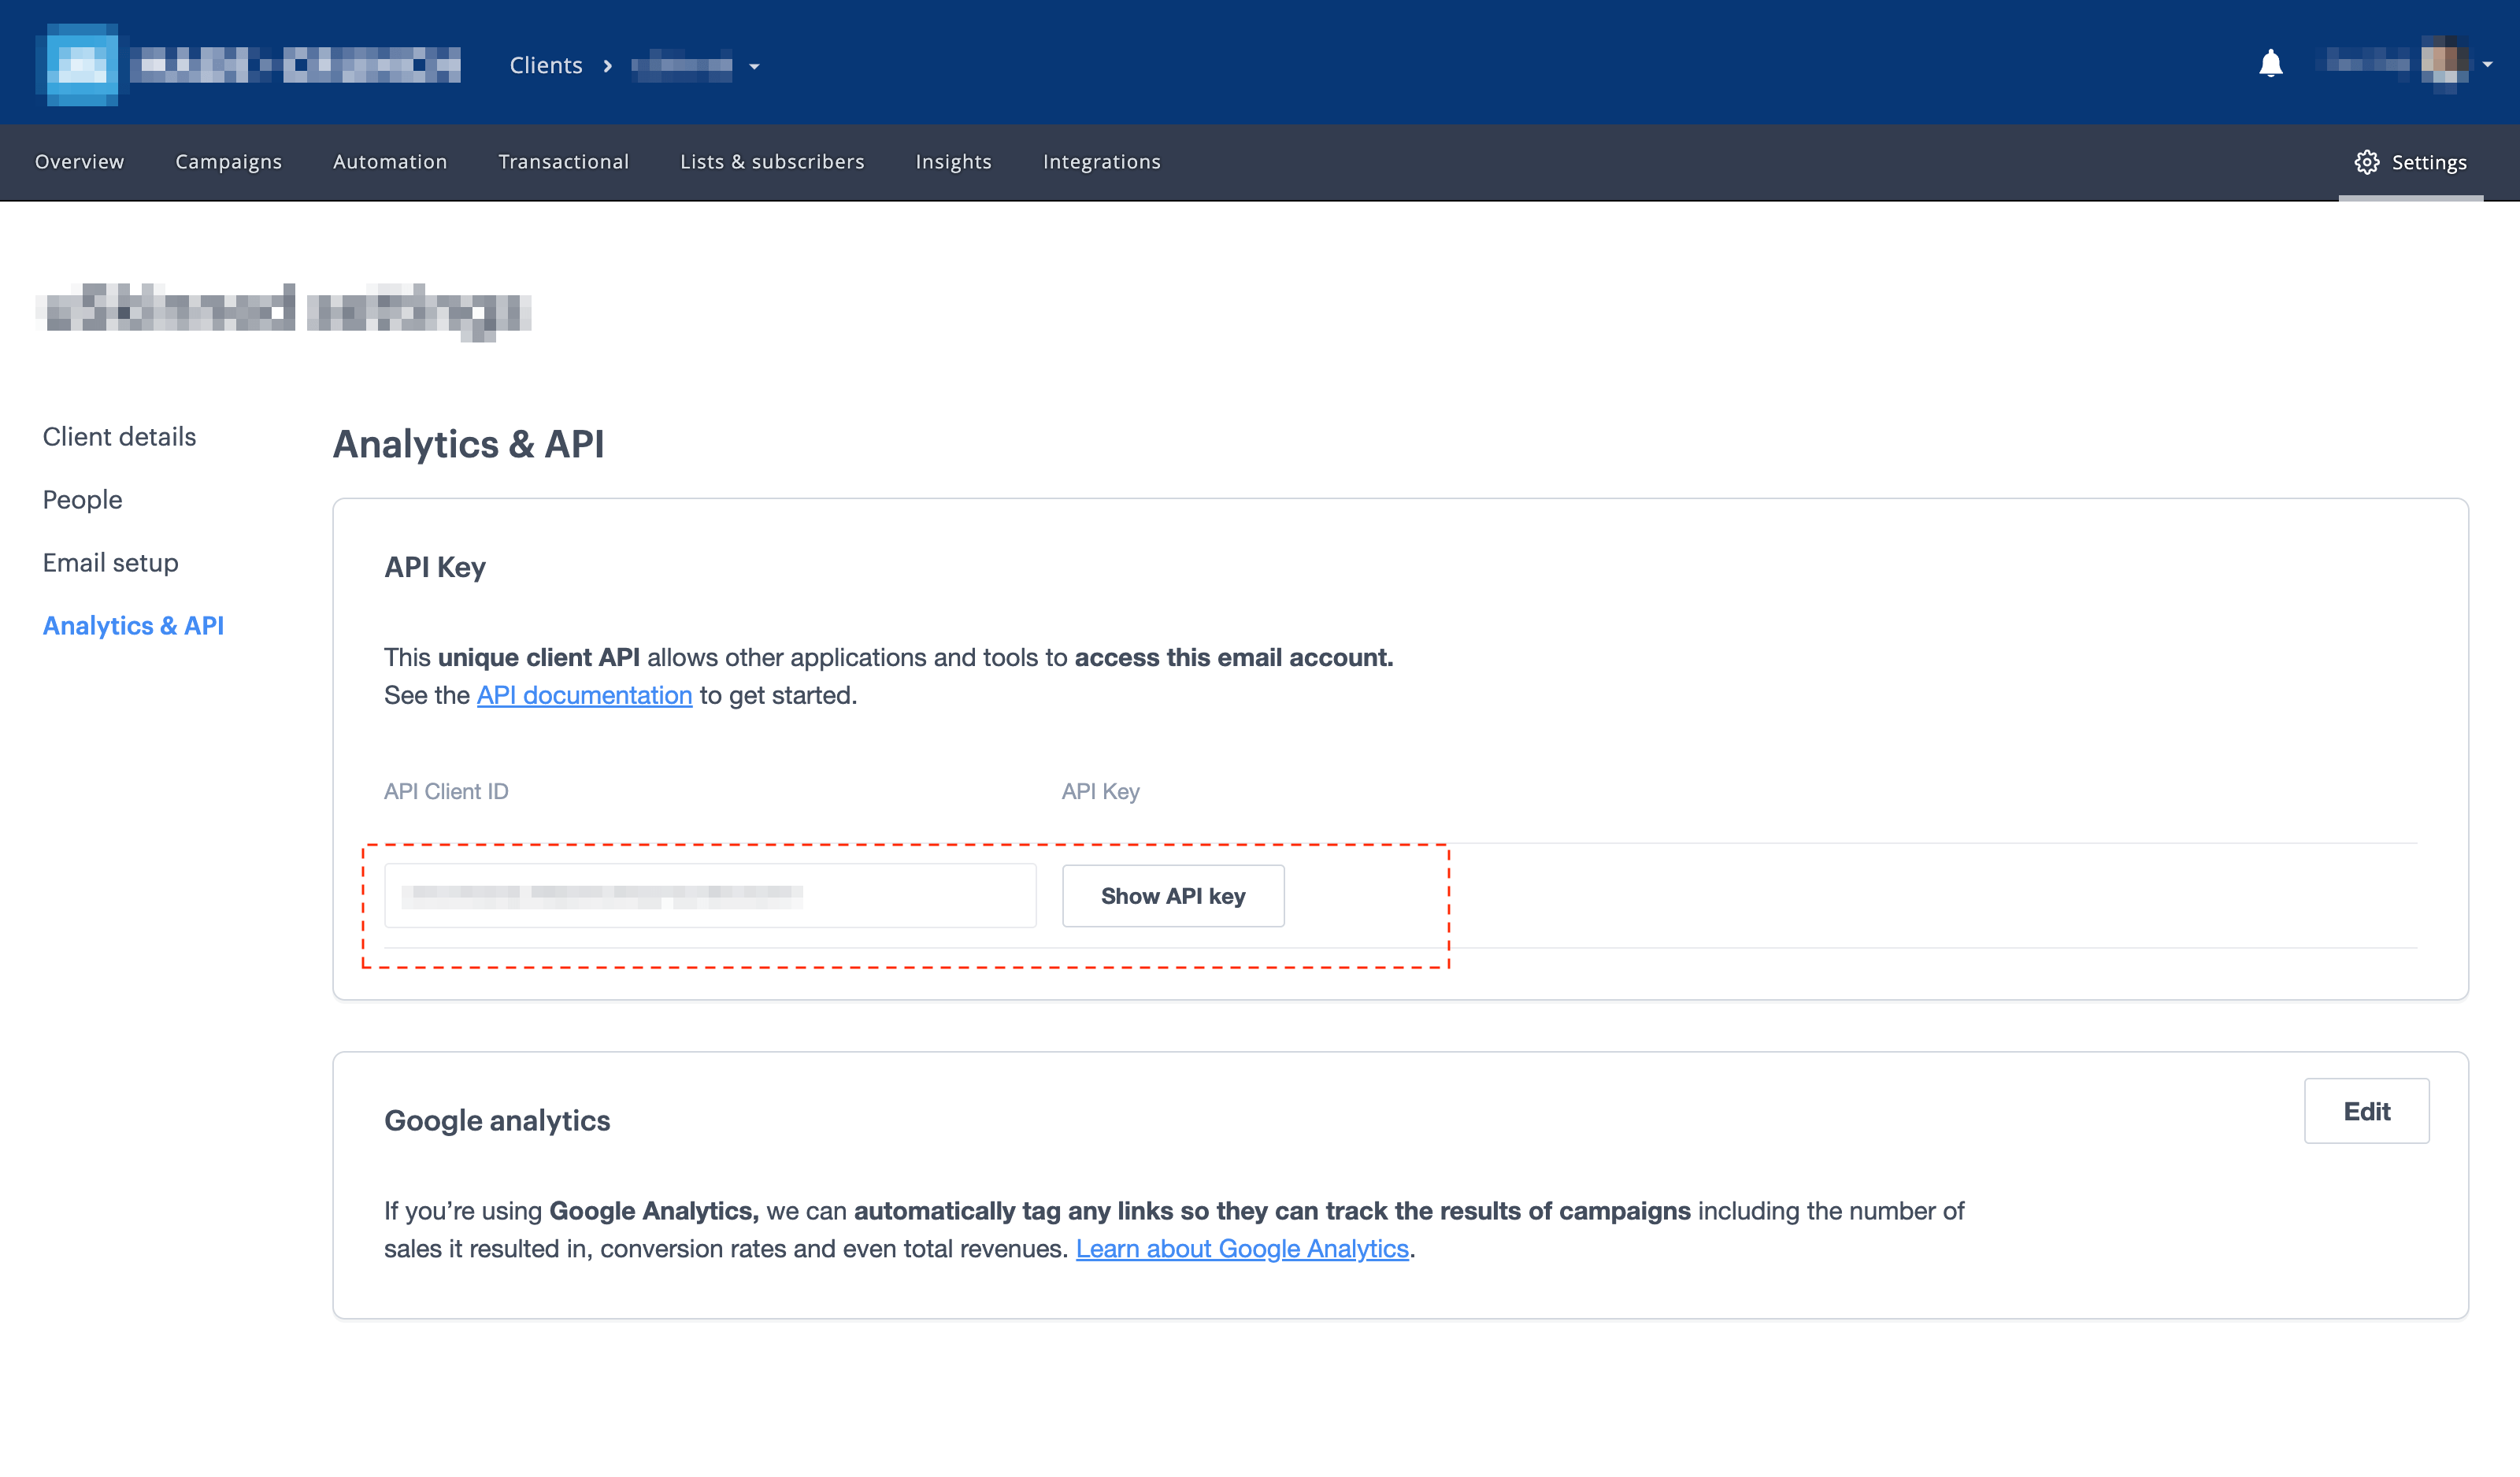Screen dimensions: 2520x1477
Task: Open the Overview page
Action: point(79,162)
